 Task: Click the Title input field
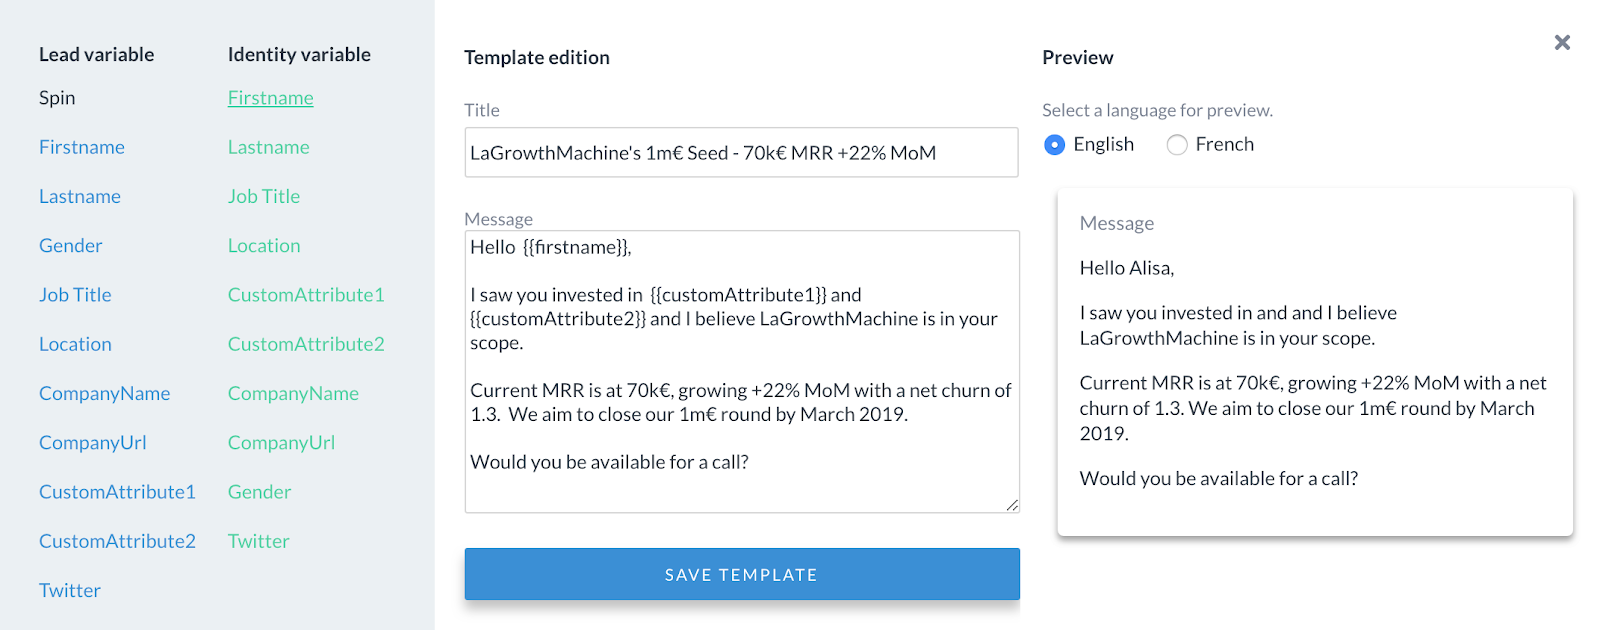[x=741, y=153]
